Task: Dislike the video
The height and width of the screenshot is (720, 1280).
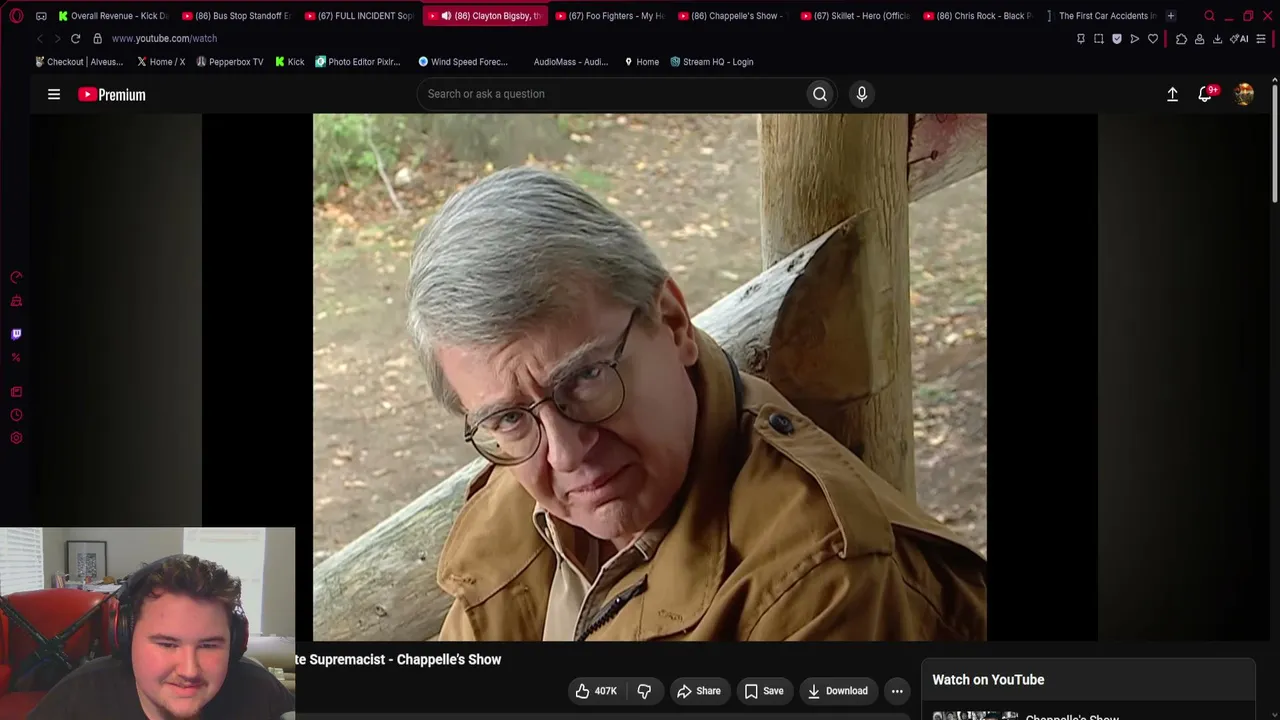Action: pos(645,691)
